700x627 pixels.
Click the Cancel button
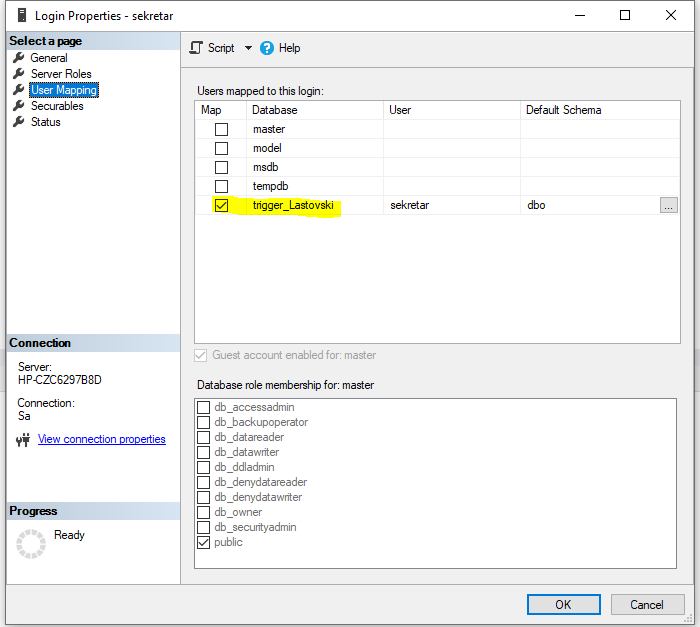pyautogui.click(x=646, y=604)
